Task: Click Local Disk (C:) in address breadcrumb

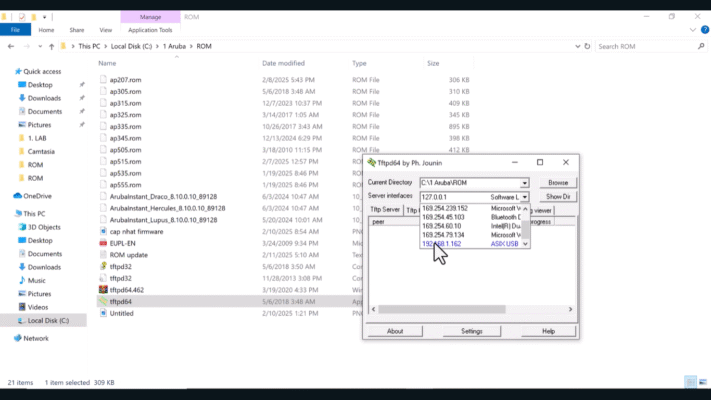Action: [131, 46]
